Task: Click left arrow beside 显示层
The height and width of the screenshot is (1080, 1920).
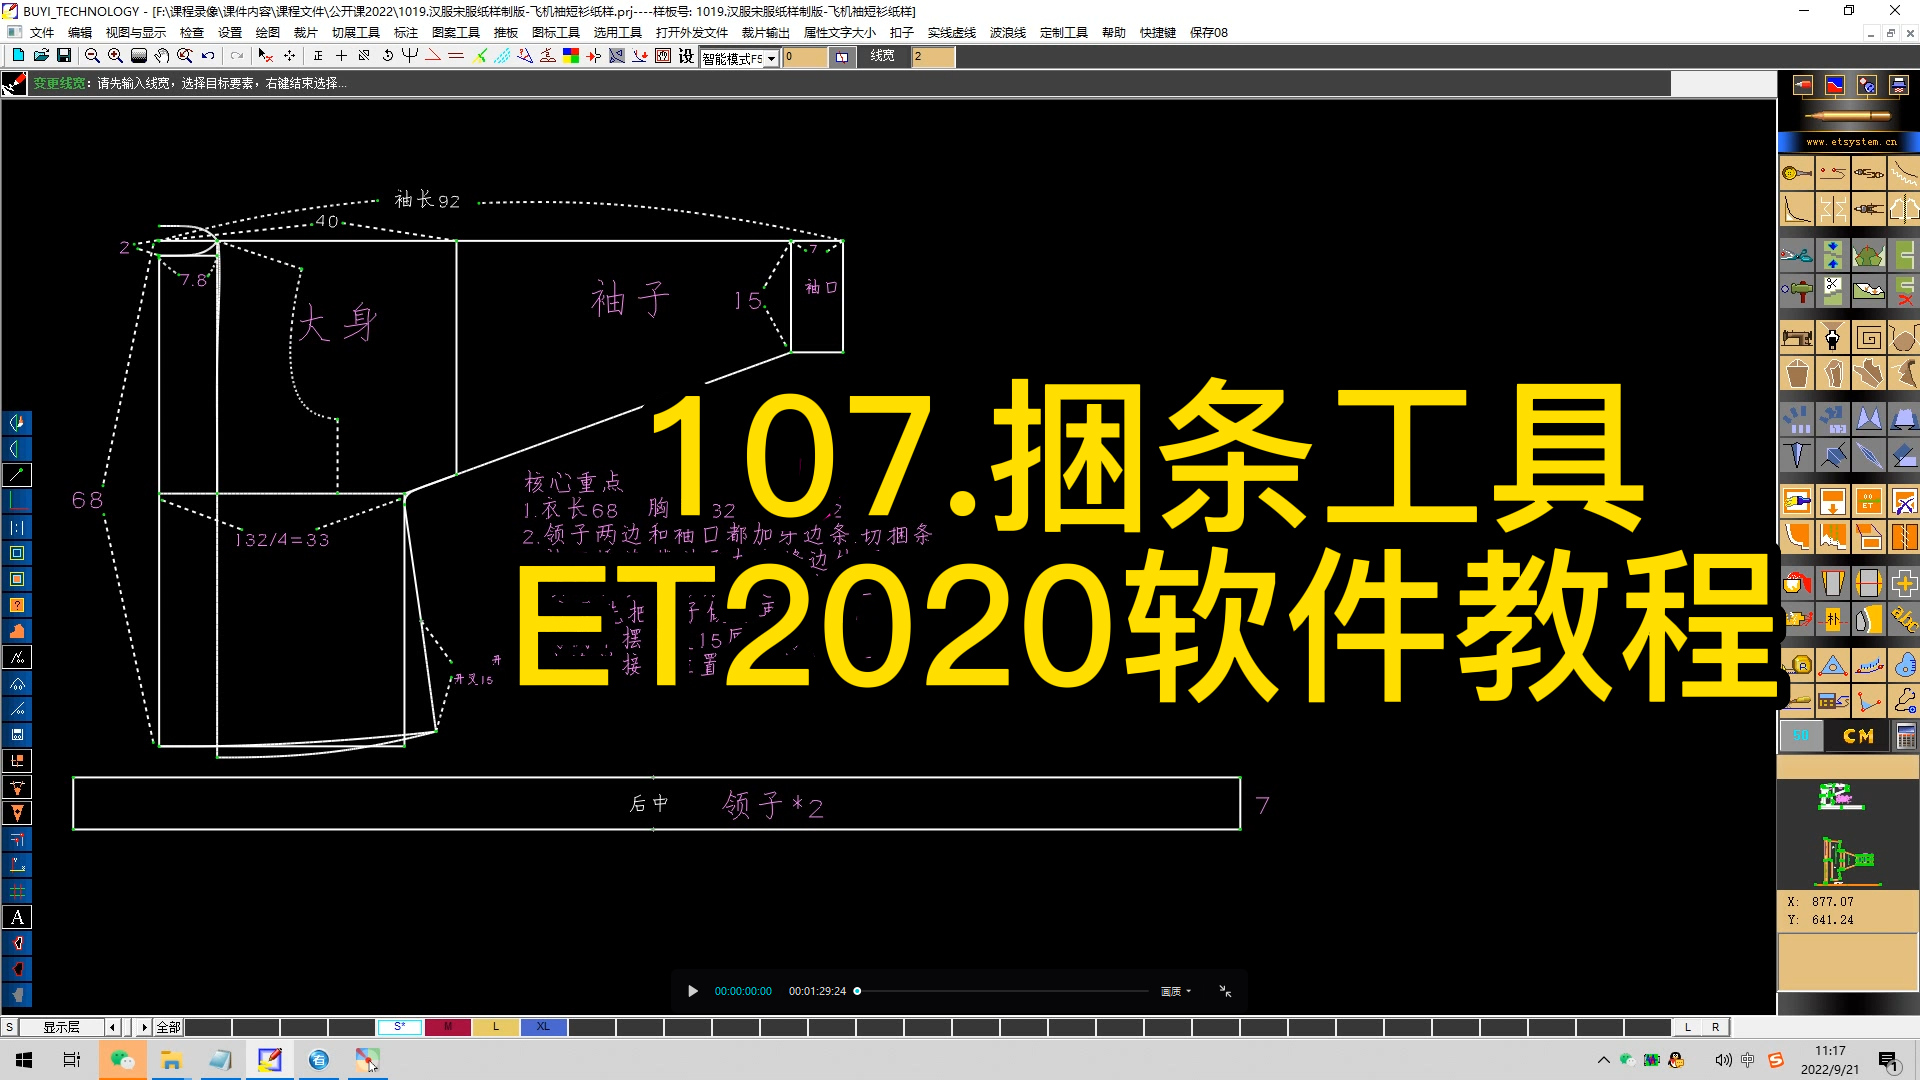Action: 113,1027
